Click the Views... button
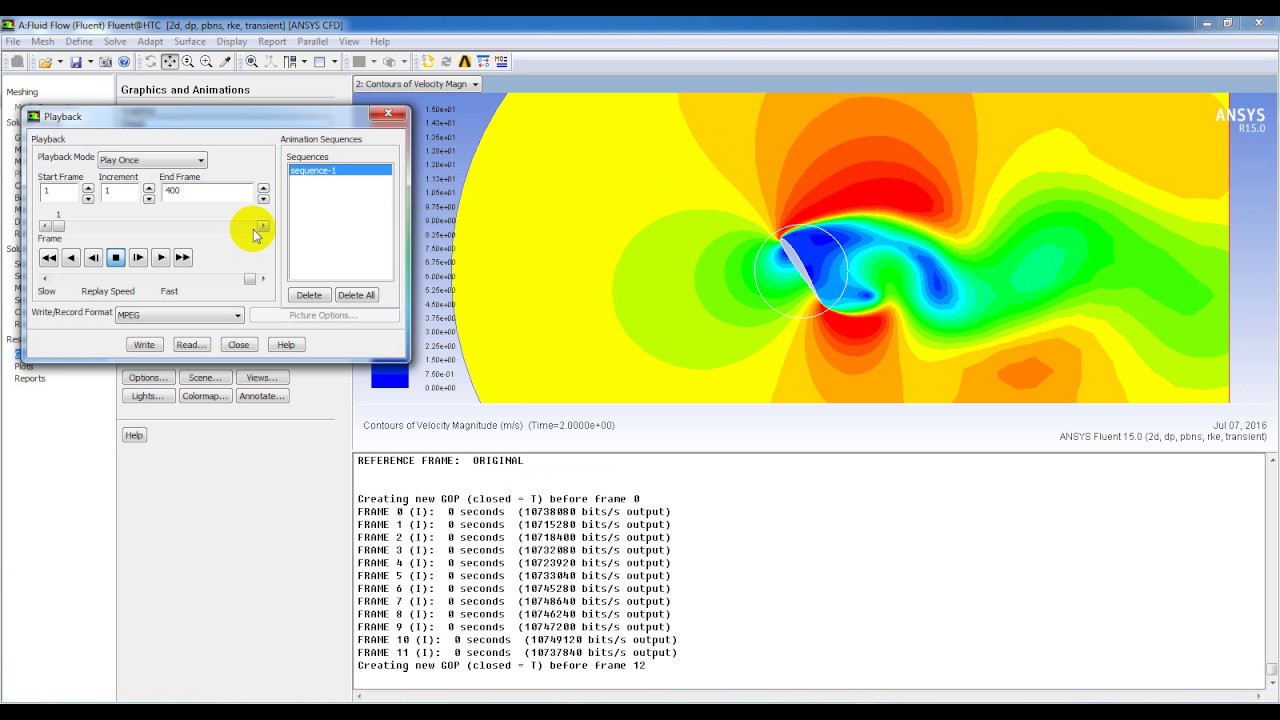 pos(262,377)
